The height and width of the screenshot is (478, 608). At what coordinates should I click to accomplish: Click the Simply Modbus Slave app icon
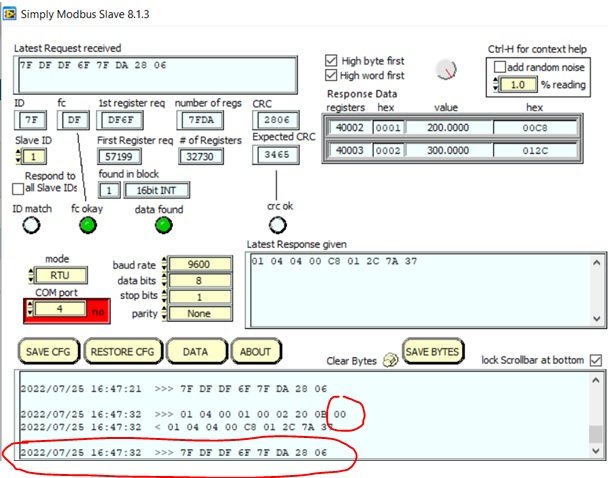[x=9, y=14]
